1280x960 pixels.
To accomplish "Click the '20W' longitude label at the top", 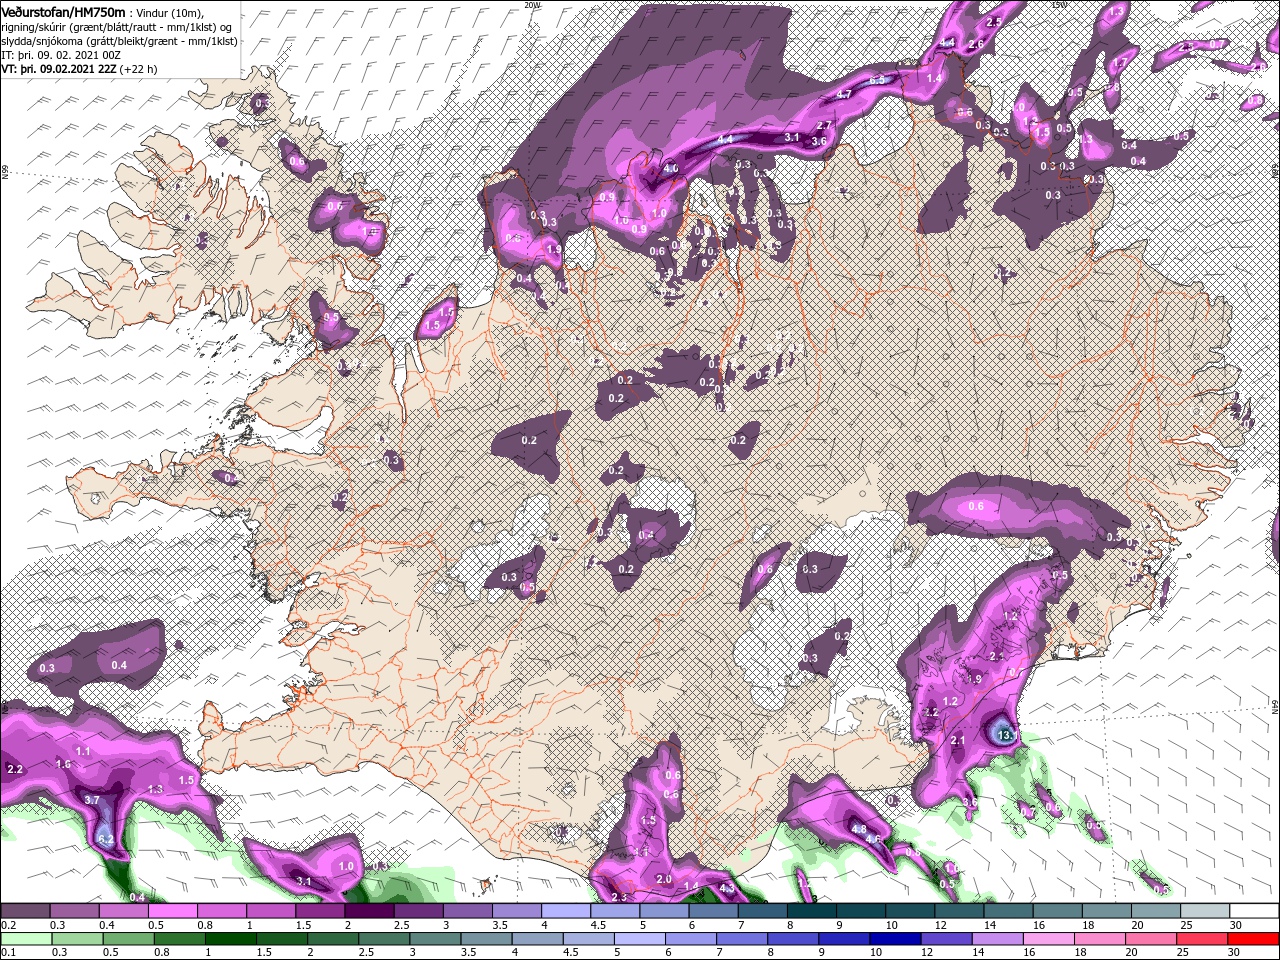I will [531, 4].
